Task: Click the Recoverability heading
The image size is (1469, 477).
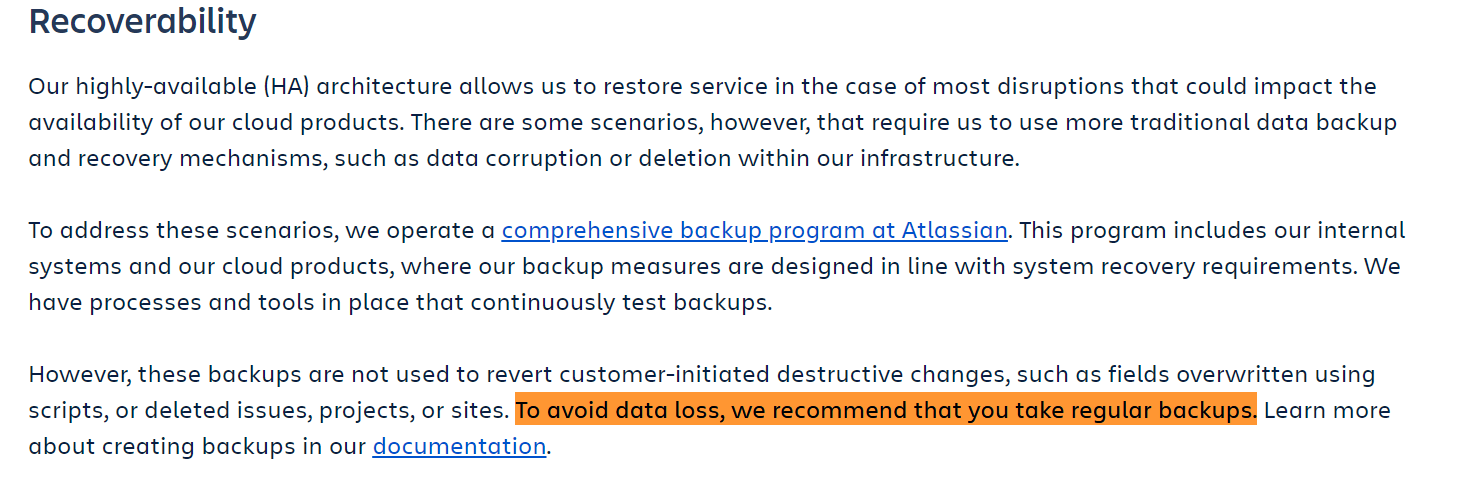Action: pyautogui.click(x=142, y=21)
